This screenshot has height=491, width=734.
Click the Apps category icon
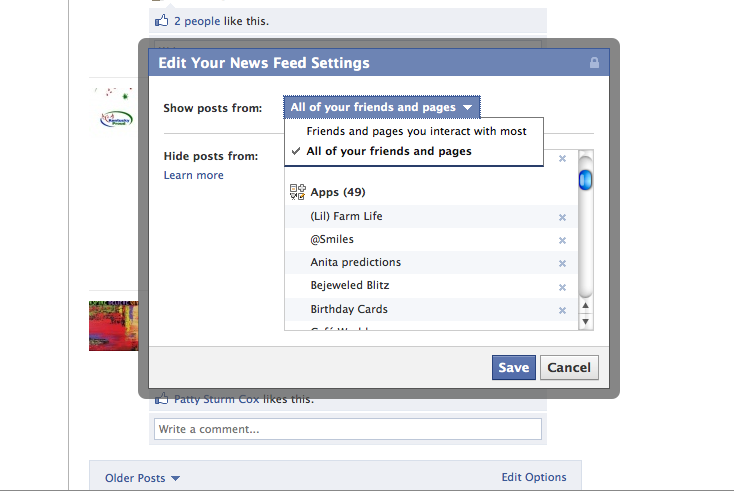click(297, 192)
